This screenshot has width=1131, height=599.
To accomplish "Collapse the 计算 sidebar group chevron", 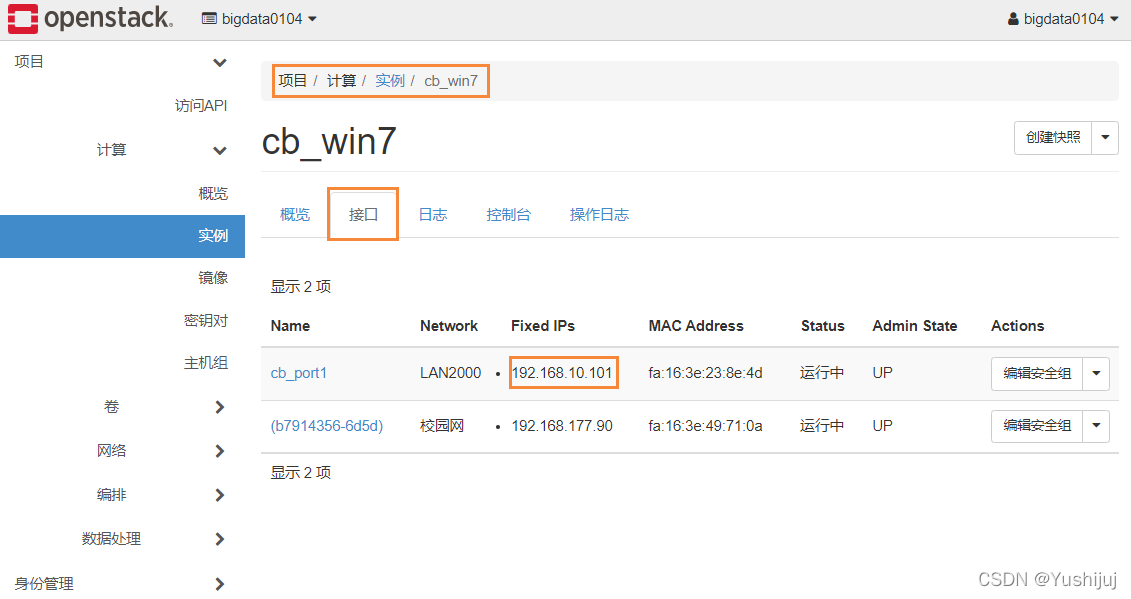I will pyautogui.click(x=220, y=150).
